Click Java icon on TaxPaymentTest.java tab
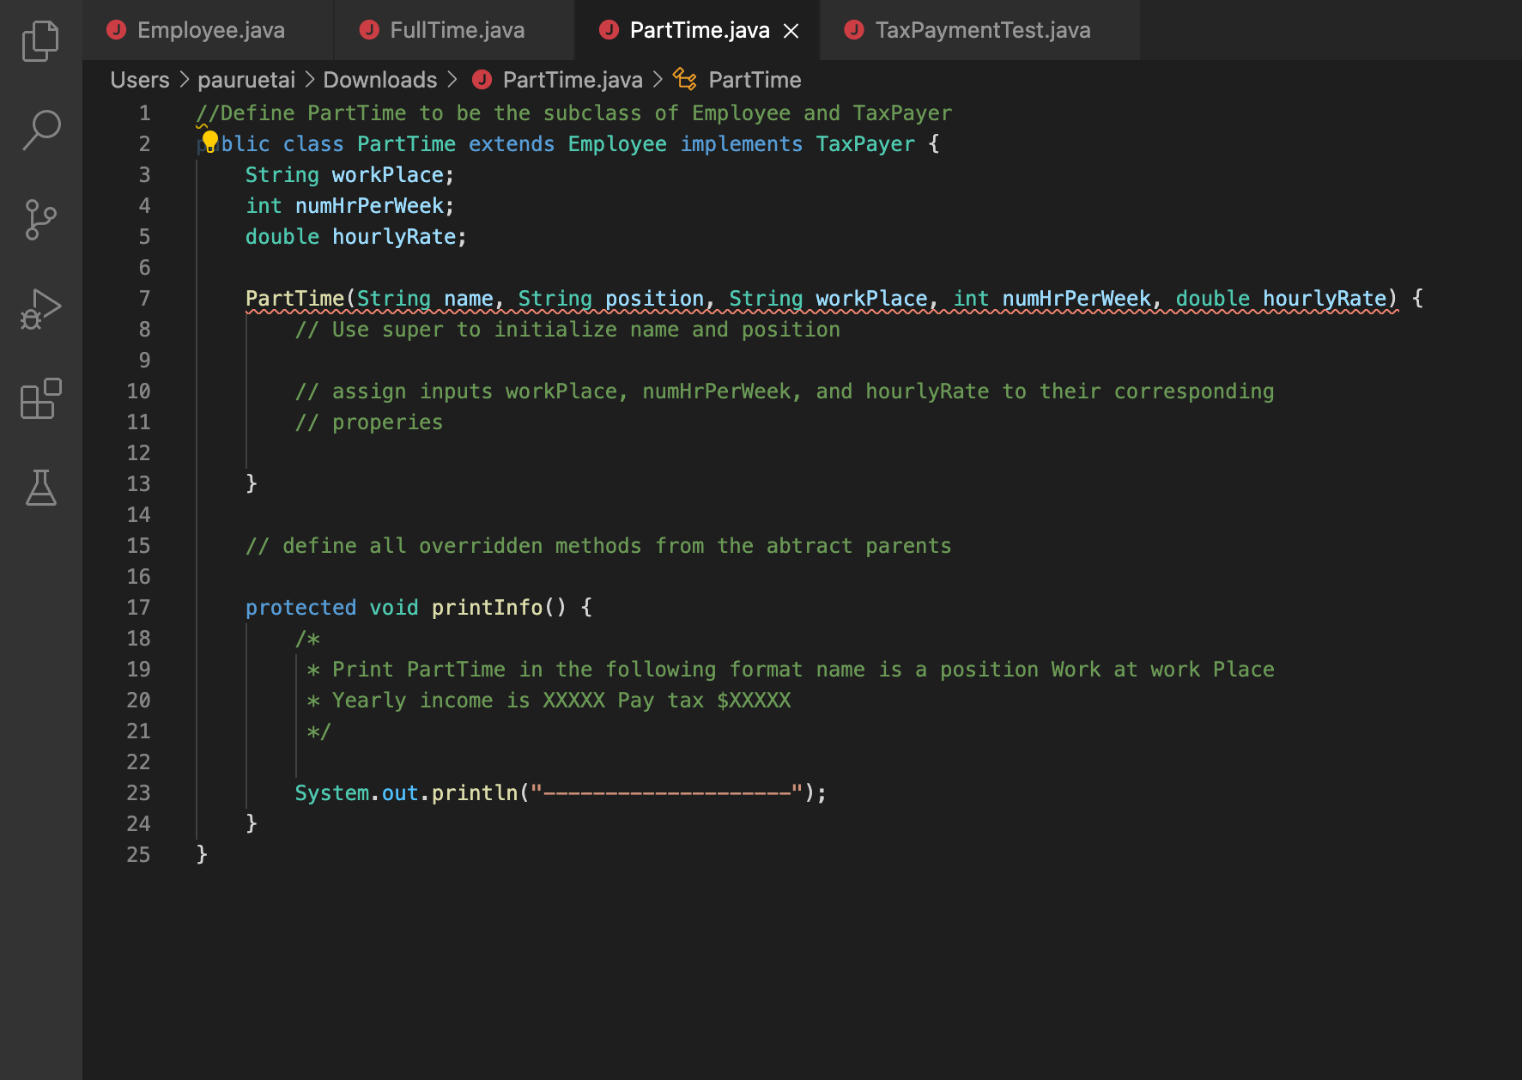This screenshot has height=1080, width=1522. (854, 30)
